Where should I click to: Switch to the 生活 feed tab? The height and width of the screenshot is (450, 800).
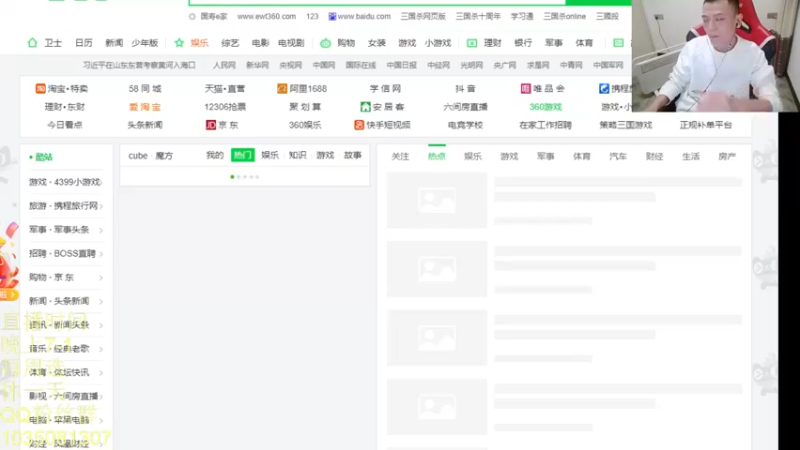point(691,156)
